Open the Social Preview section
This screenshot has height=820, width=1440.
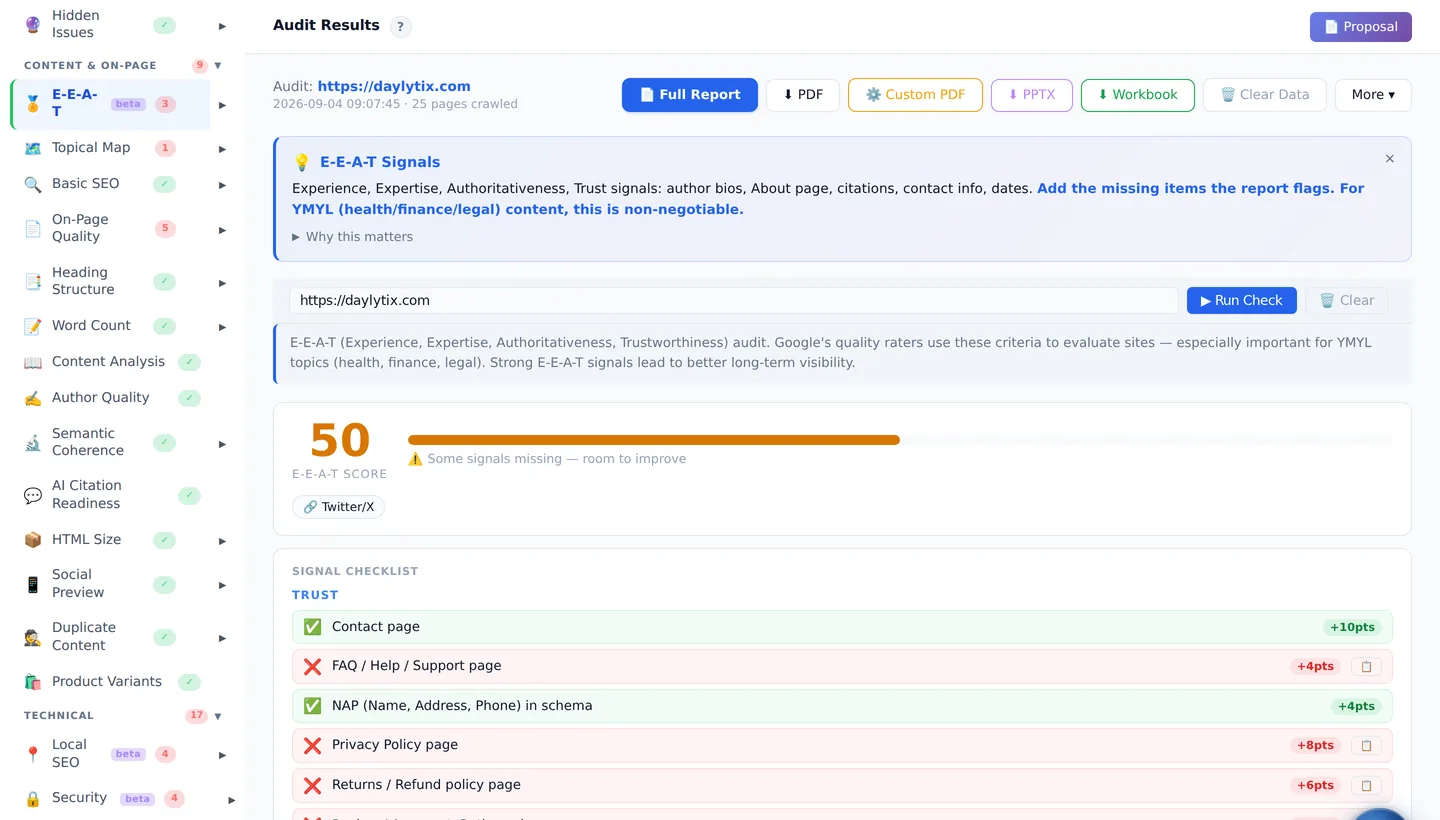click(x=78, y=583)
